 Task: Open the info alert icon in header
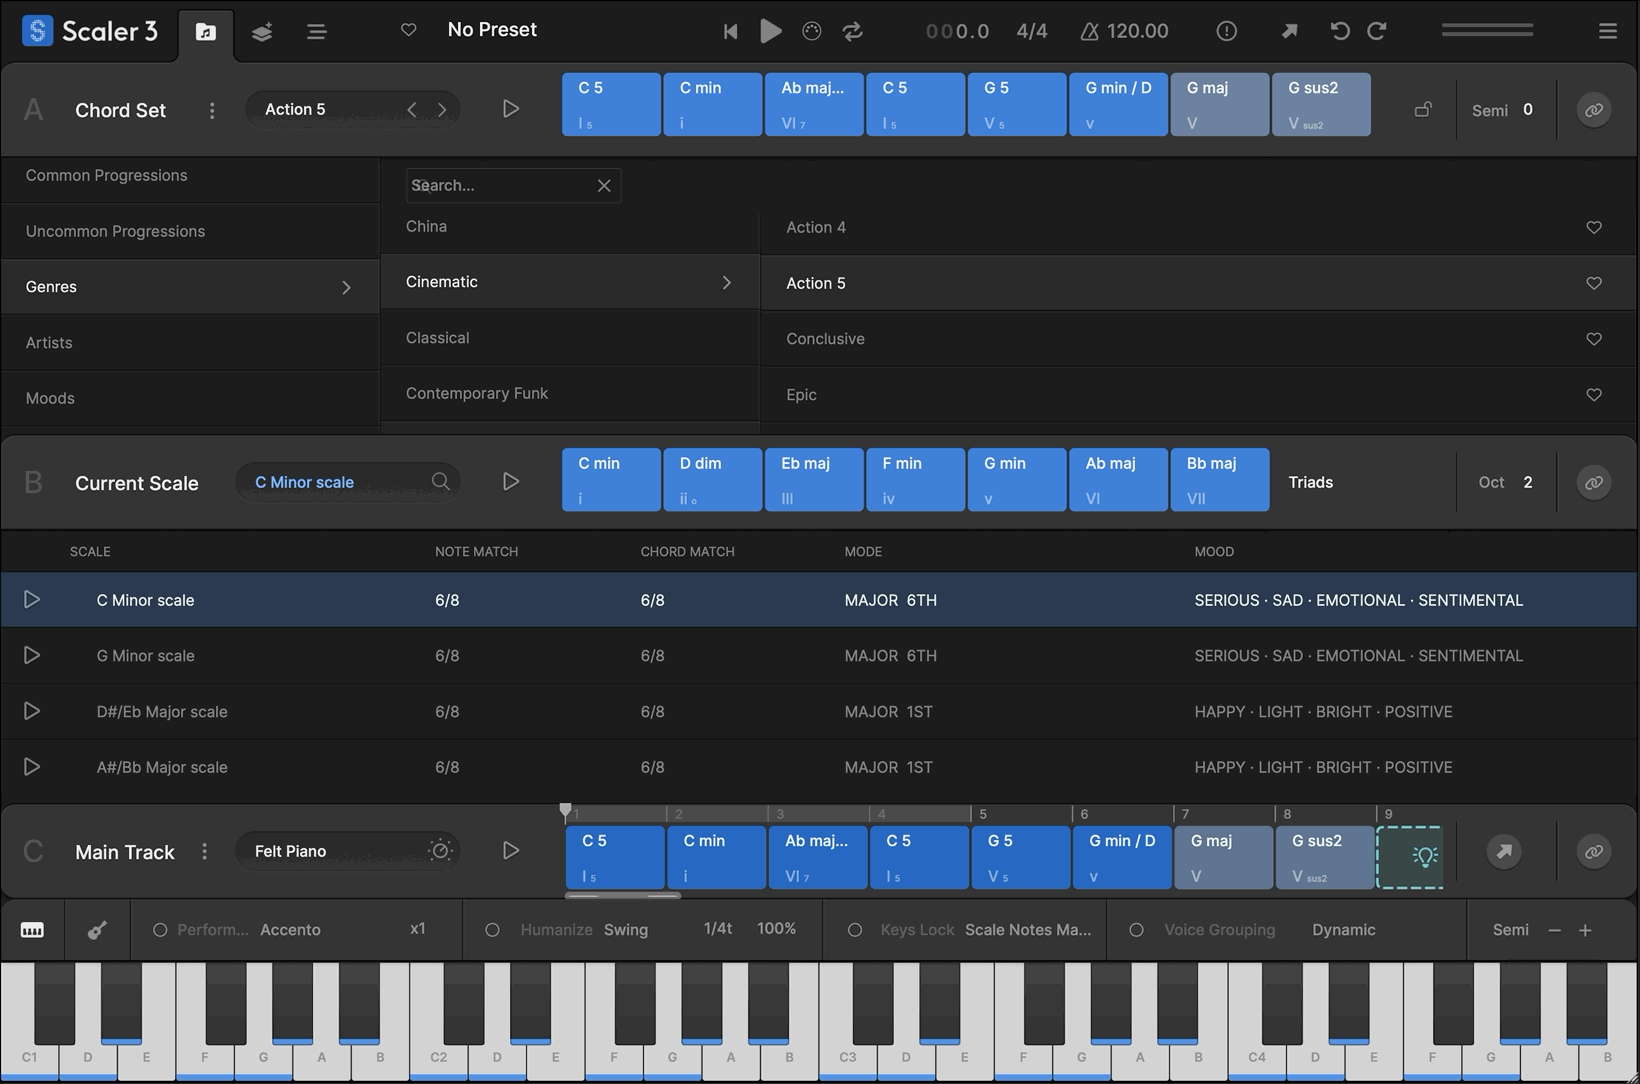1227,31
